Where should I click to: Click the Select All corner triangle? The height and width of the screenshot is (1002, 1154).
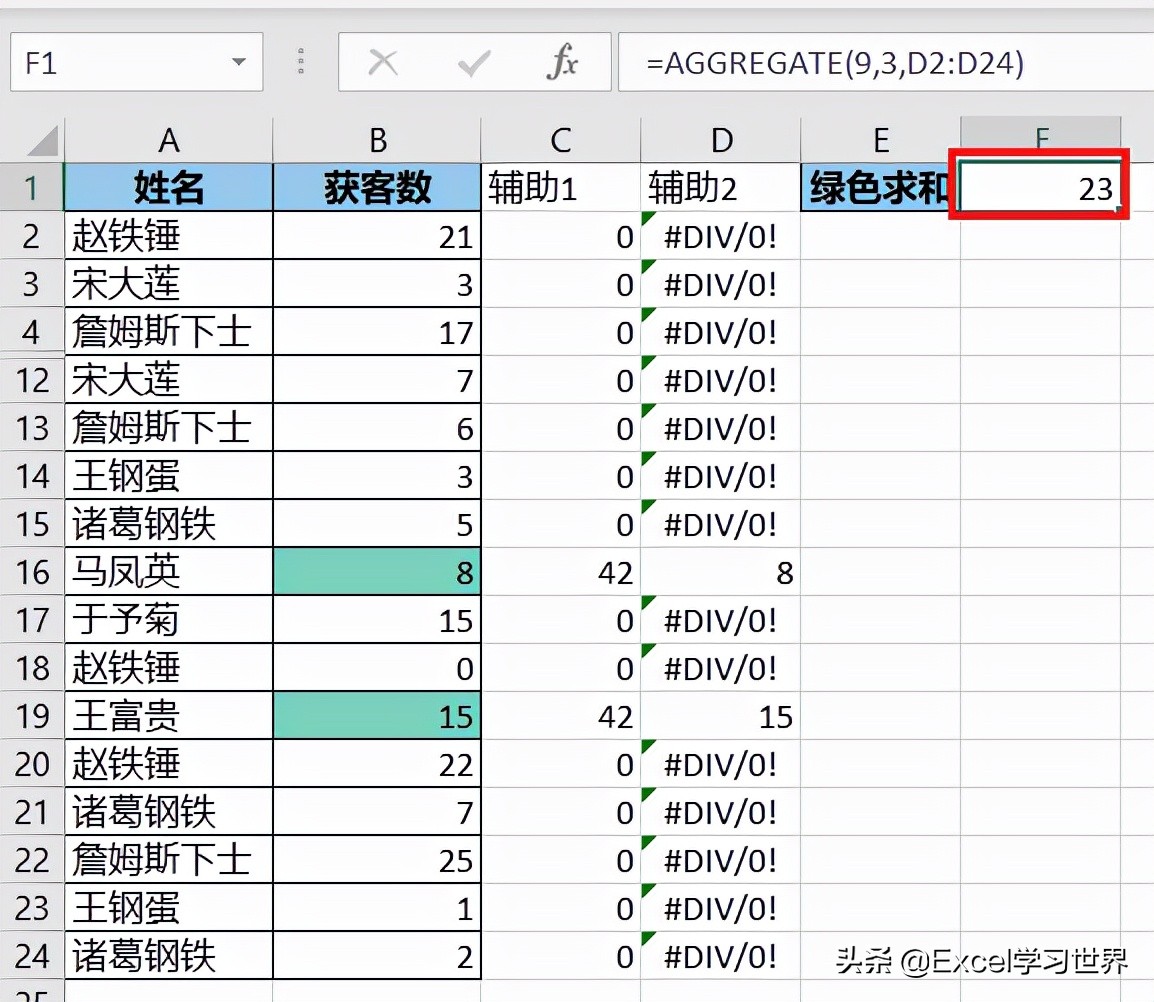42,141
